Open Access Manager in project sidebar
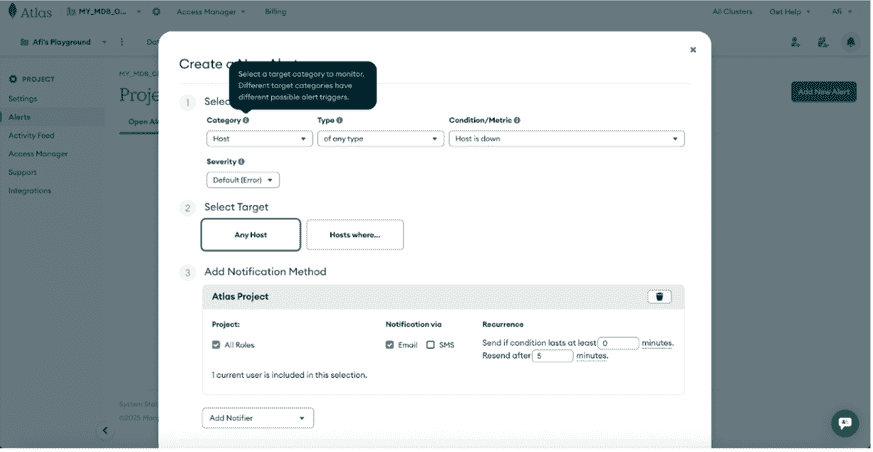Screen dimensions: 873x452 coord(38,154)
